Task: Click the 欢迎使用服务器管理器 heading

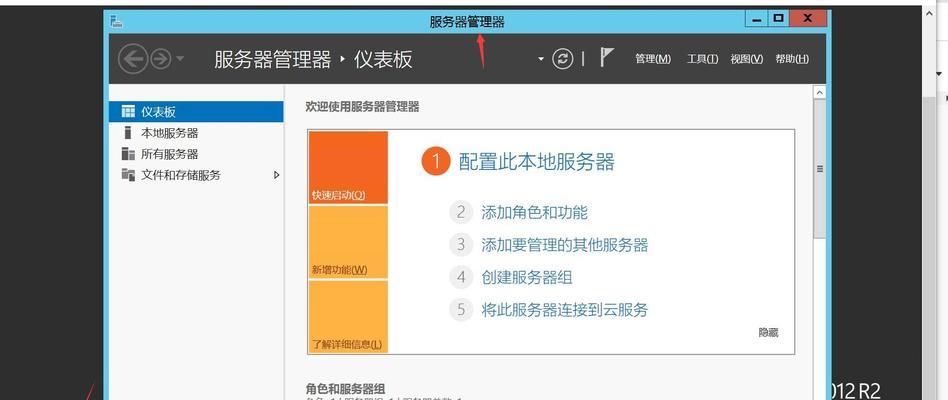Action: point(362,107)
